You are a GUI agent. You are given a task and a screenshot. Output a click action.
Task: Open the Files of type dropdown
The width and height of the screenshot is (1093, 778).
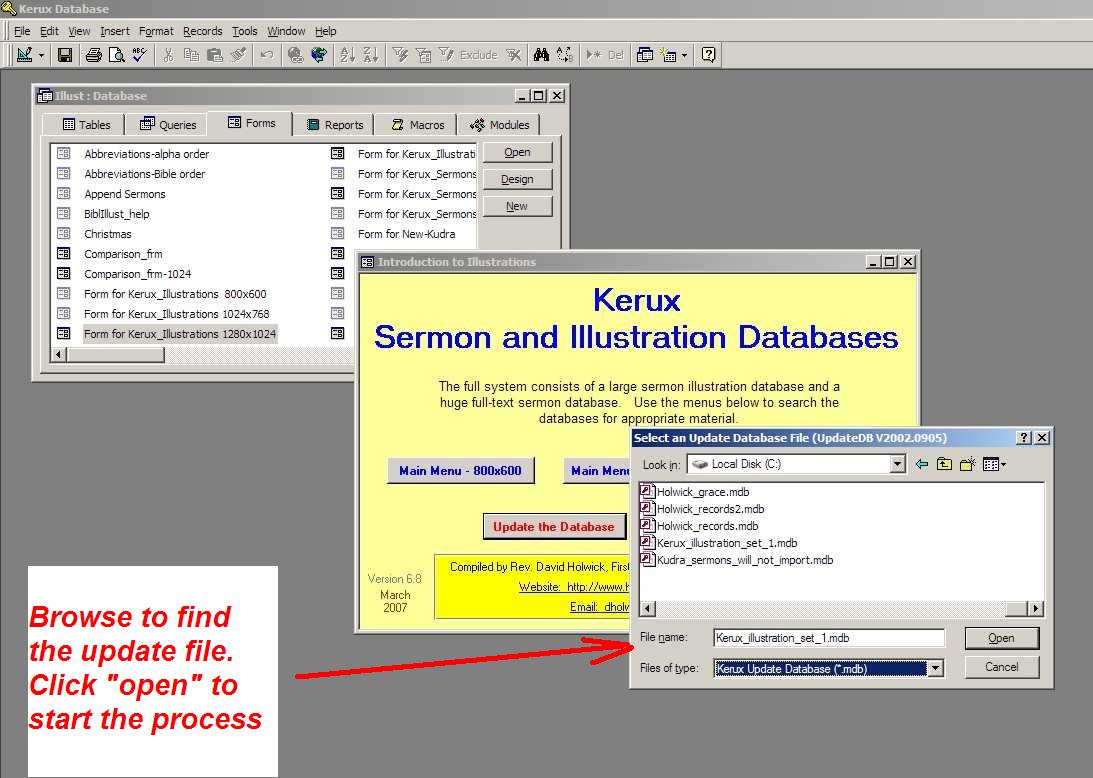pyautogui.click(x=935, y=669)
